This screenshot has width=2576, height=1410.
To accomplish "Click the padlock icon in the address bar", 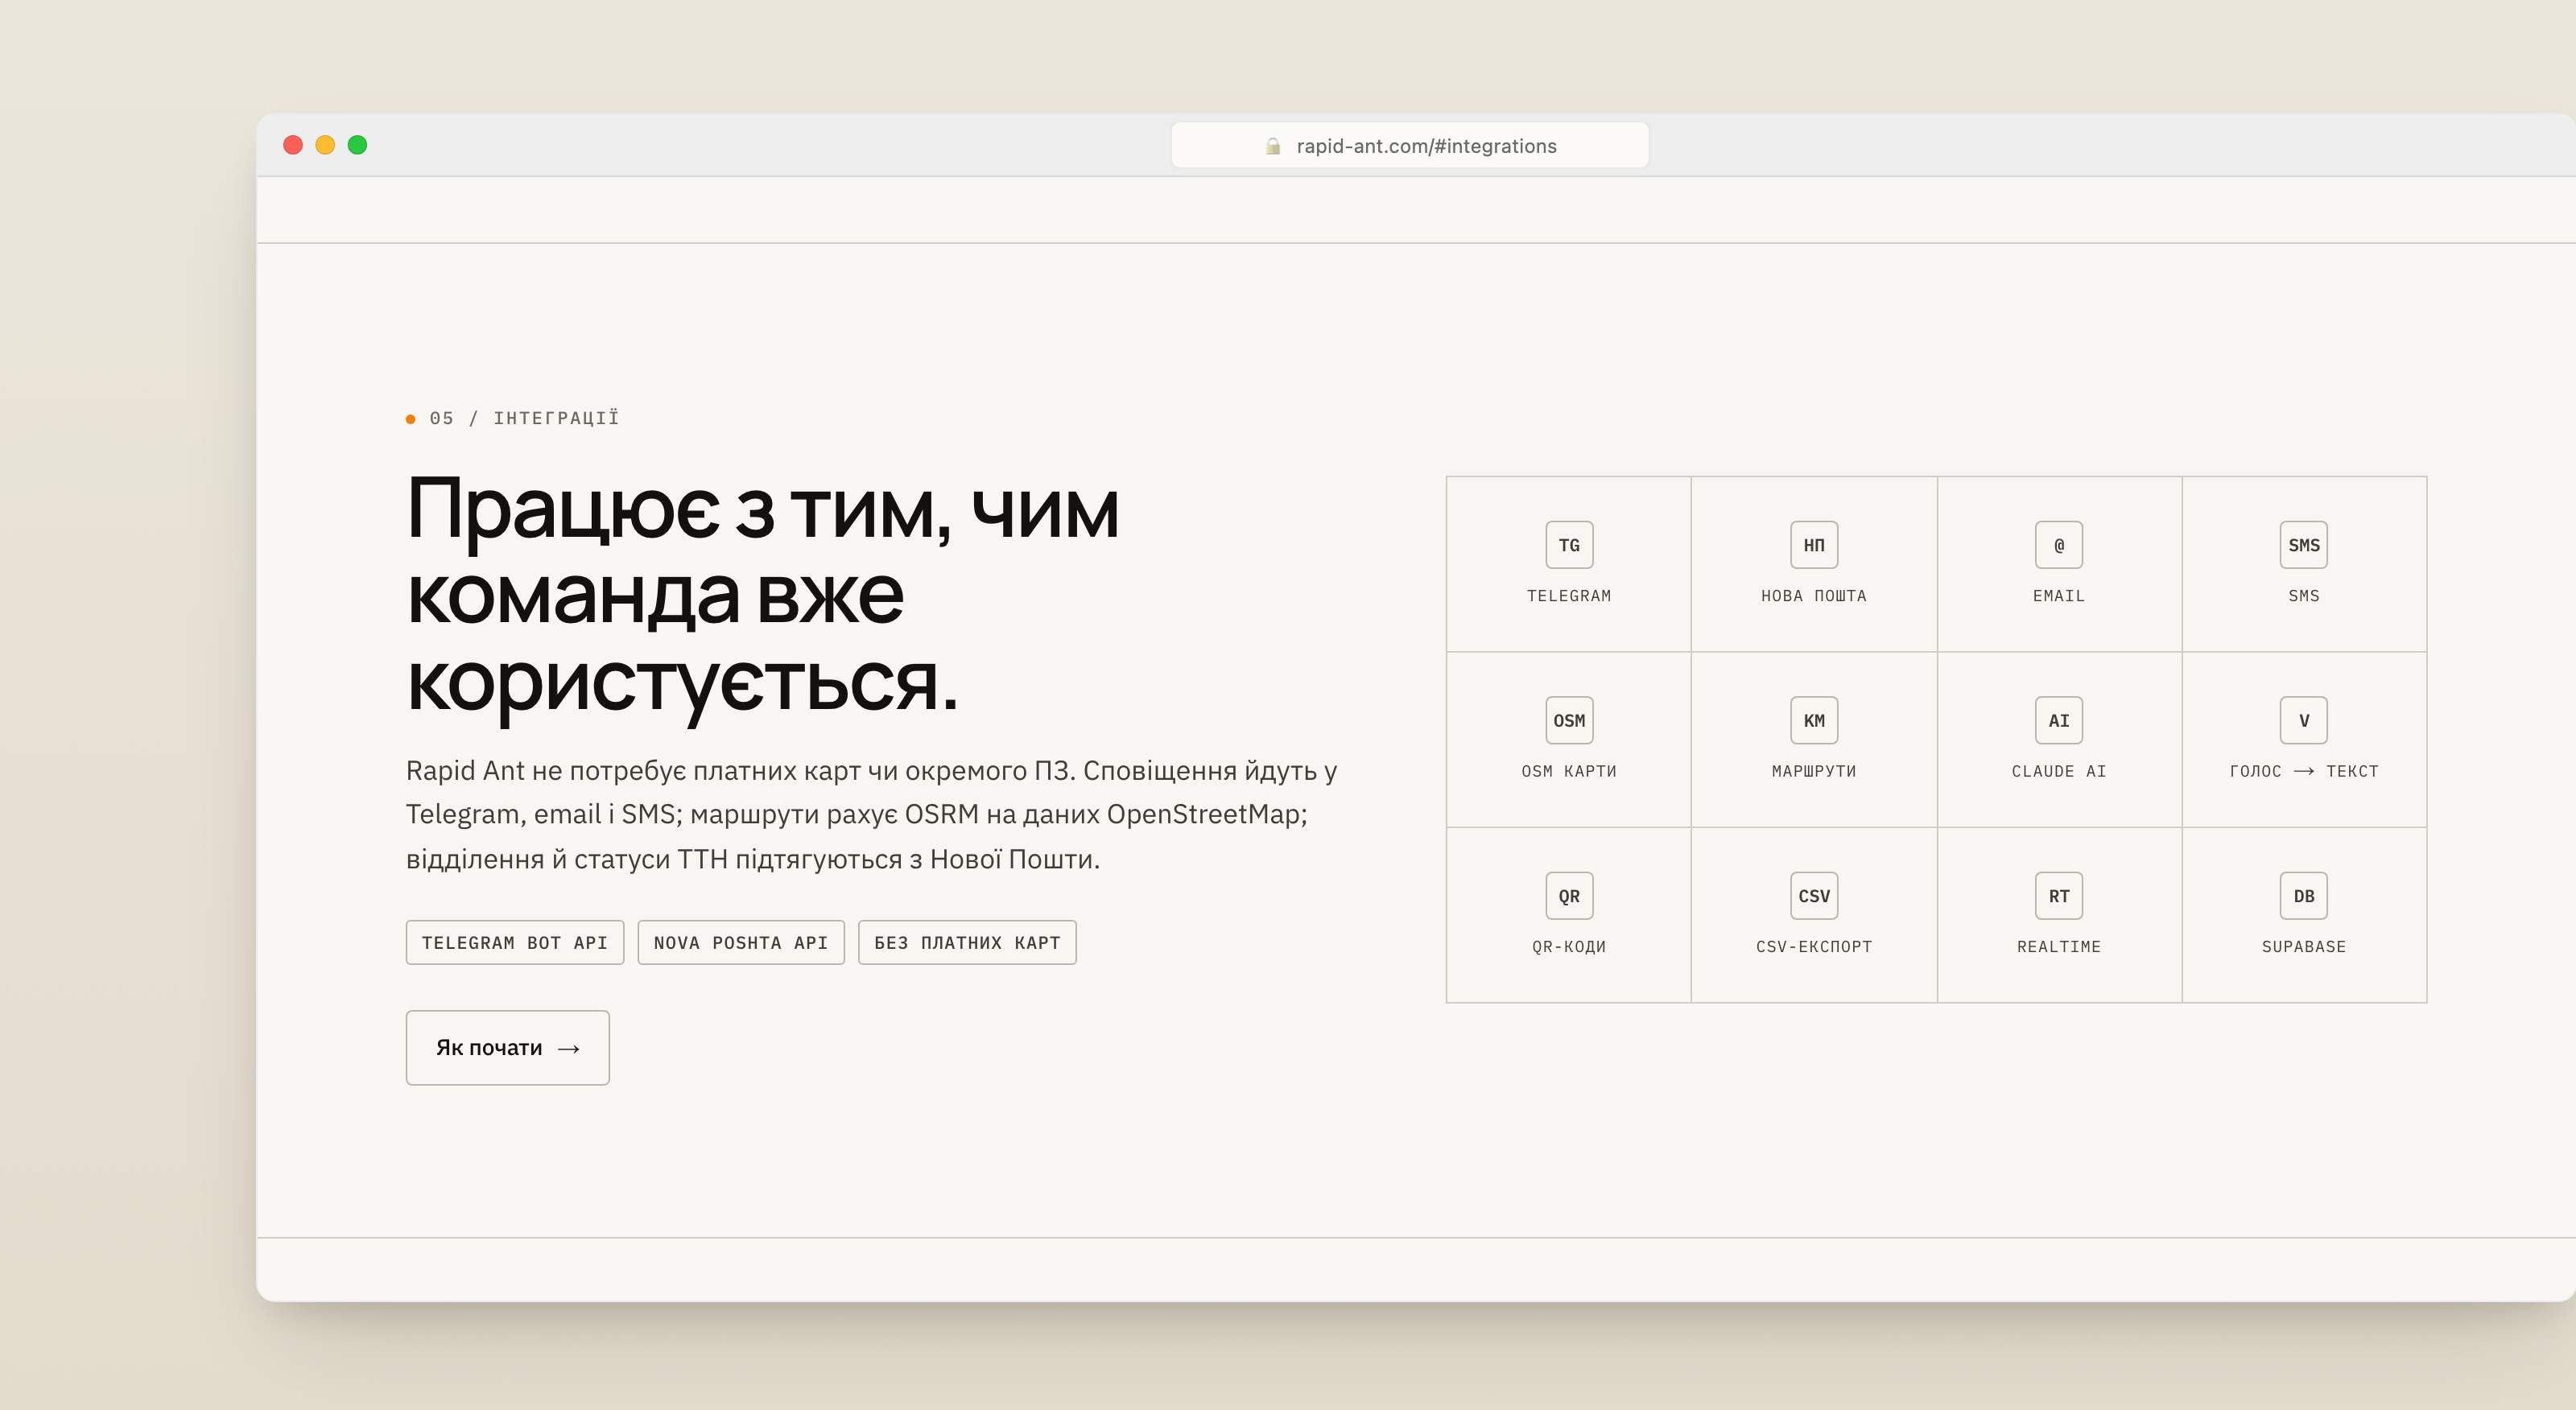I will (x=1273, y=146).
